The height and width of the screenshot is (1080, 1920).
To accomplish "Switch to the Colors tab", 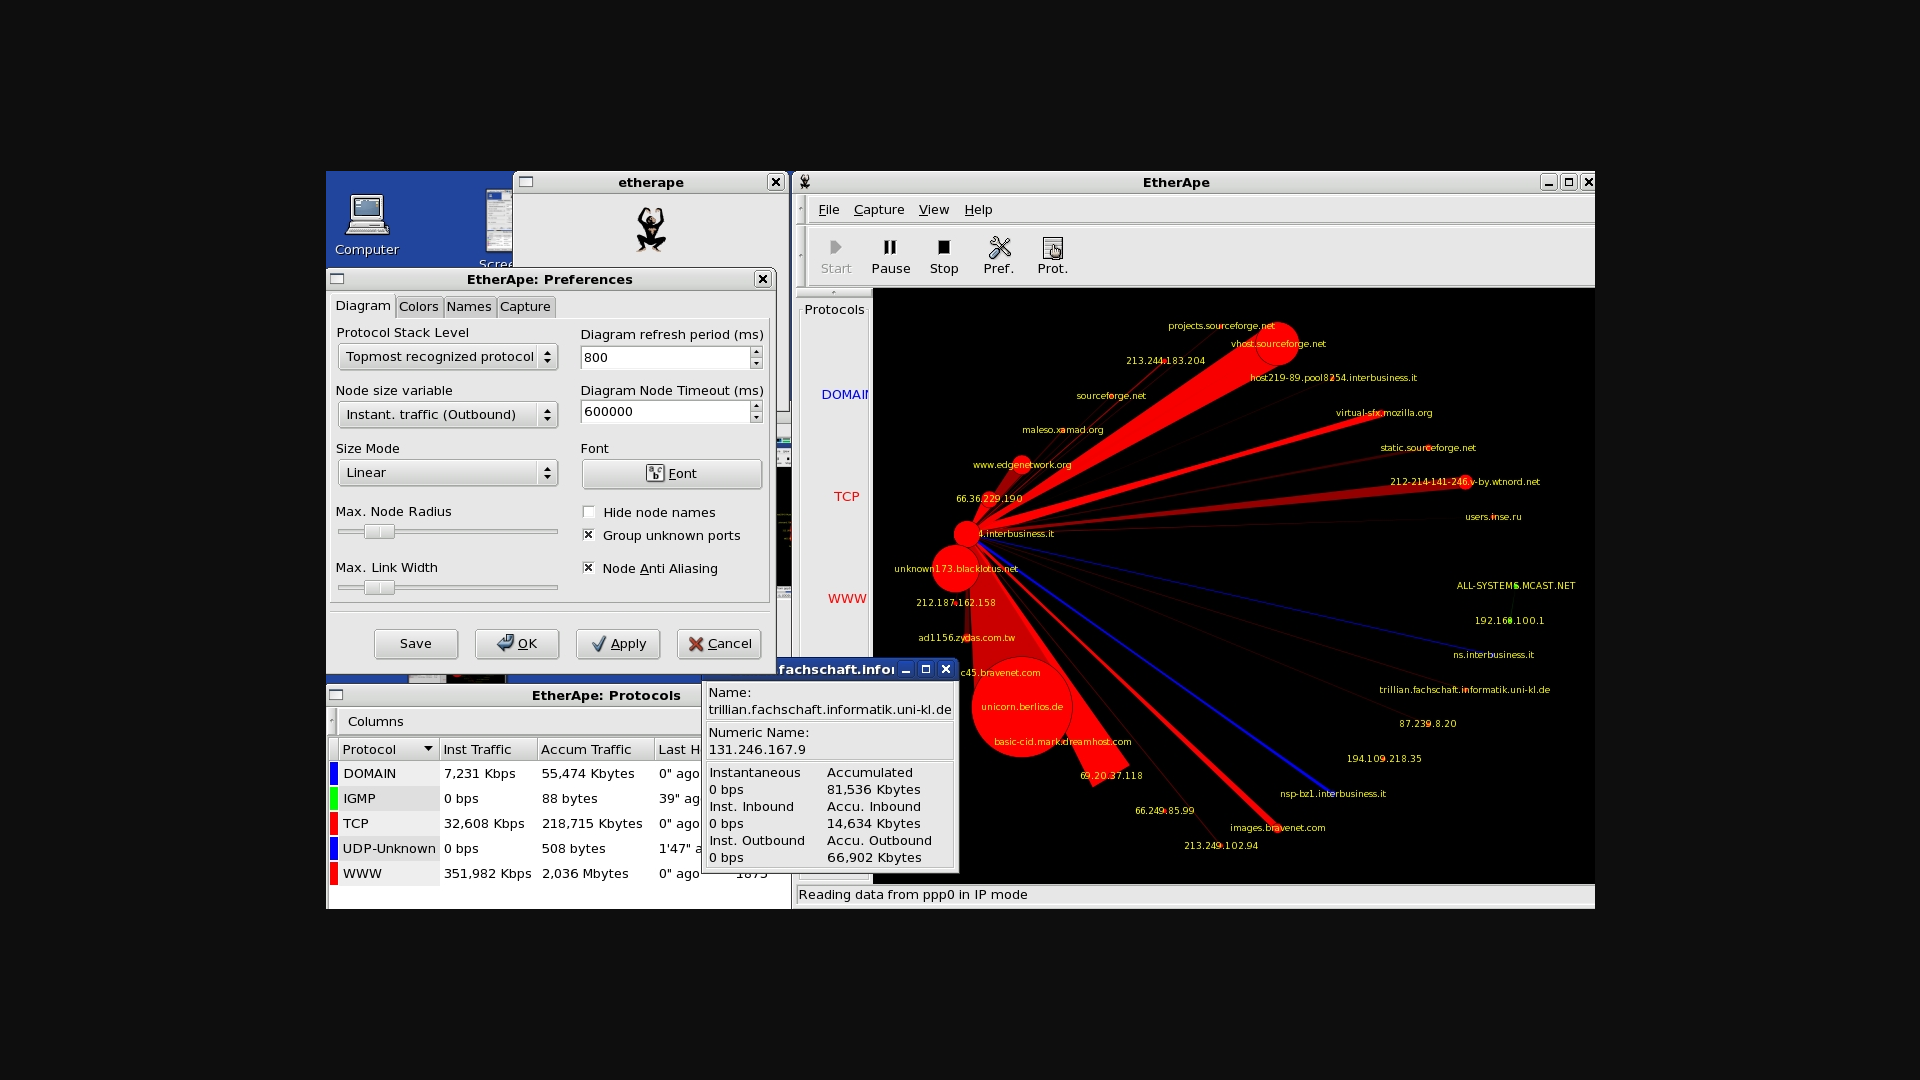I will (418, 307).
